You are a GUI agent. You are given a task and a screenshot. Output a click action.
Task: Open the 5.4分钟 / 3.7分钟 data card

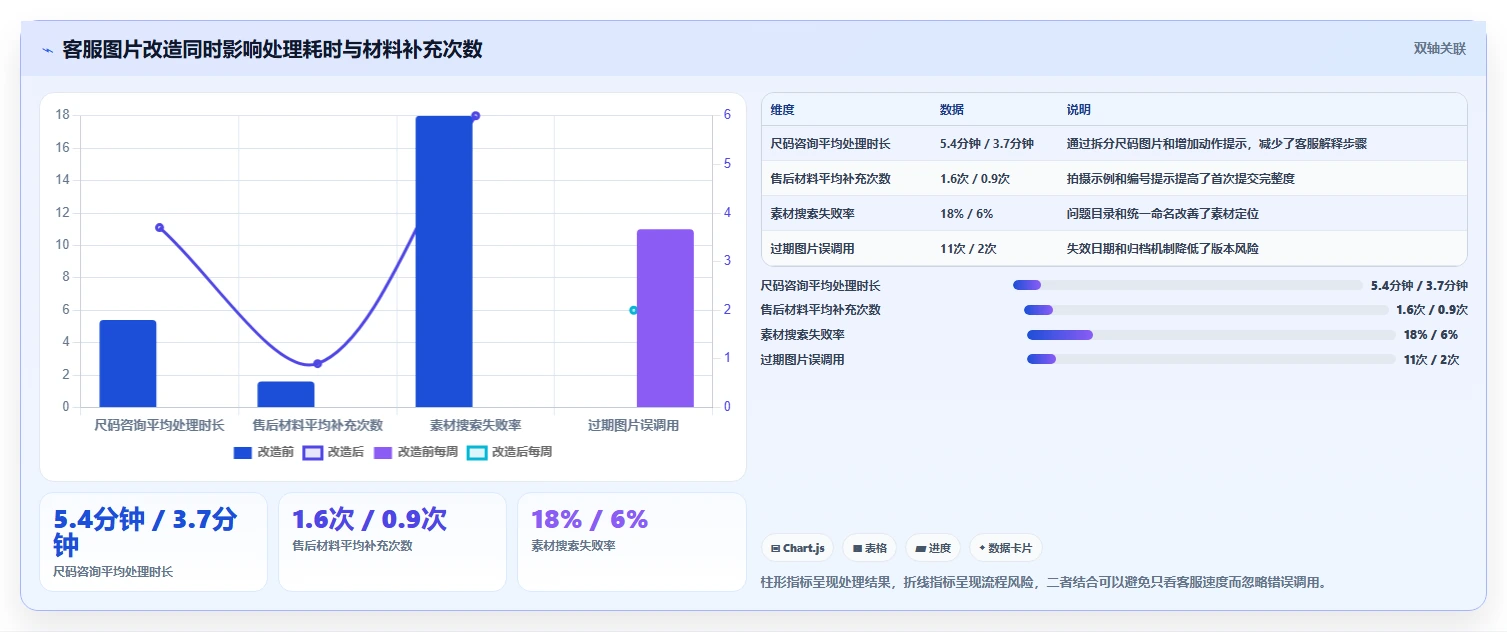pos(153,542)
